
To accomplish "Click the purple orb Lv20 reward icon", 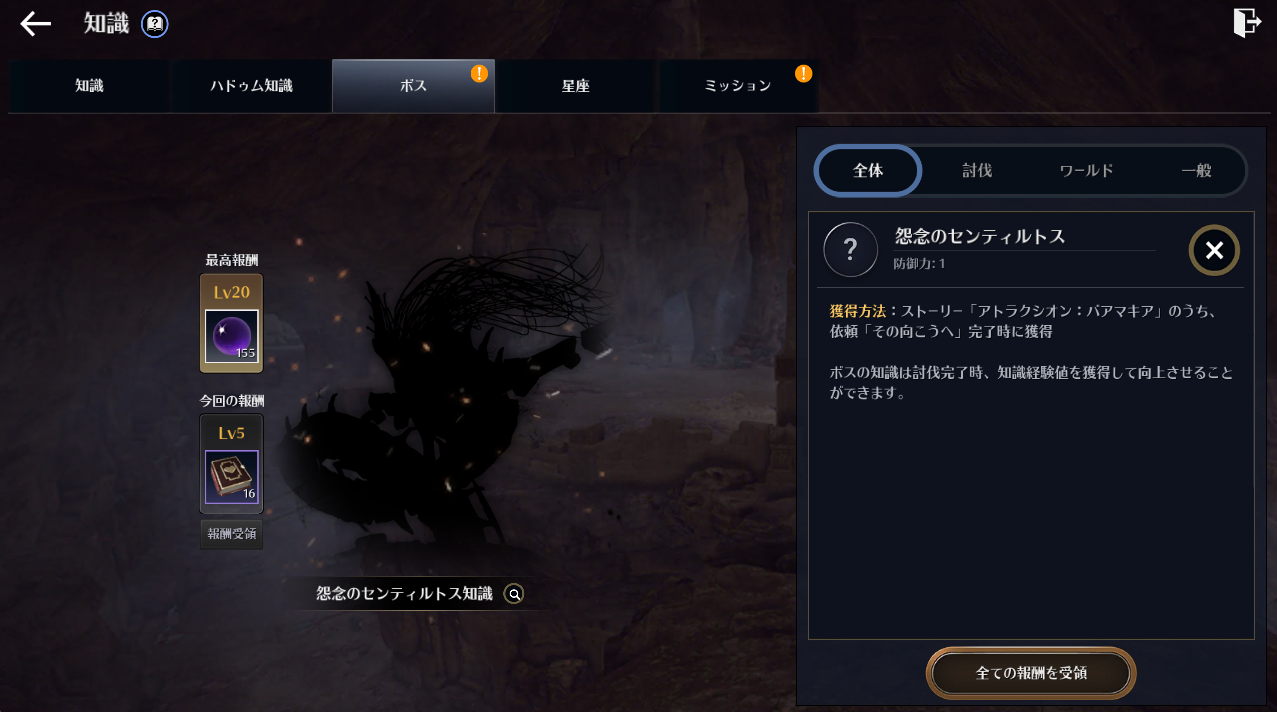I will click(x=232, y=336).
